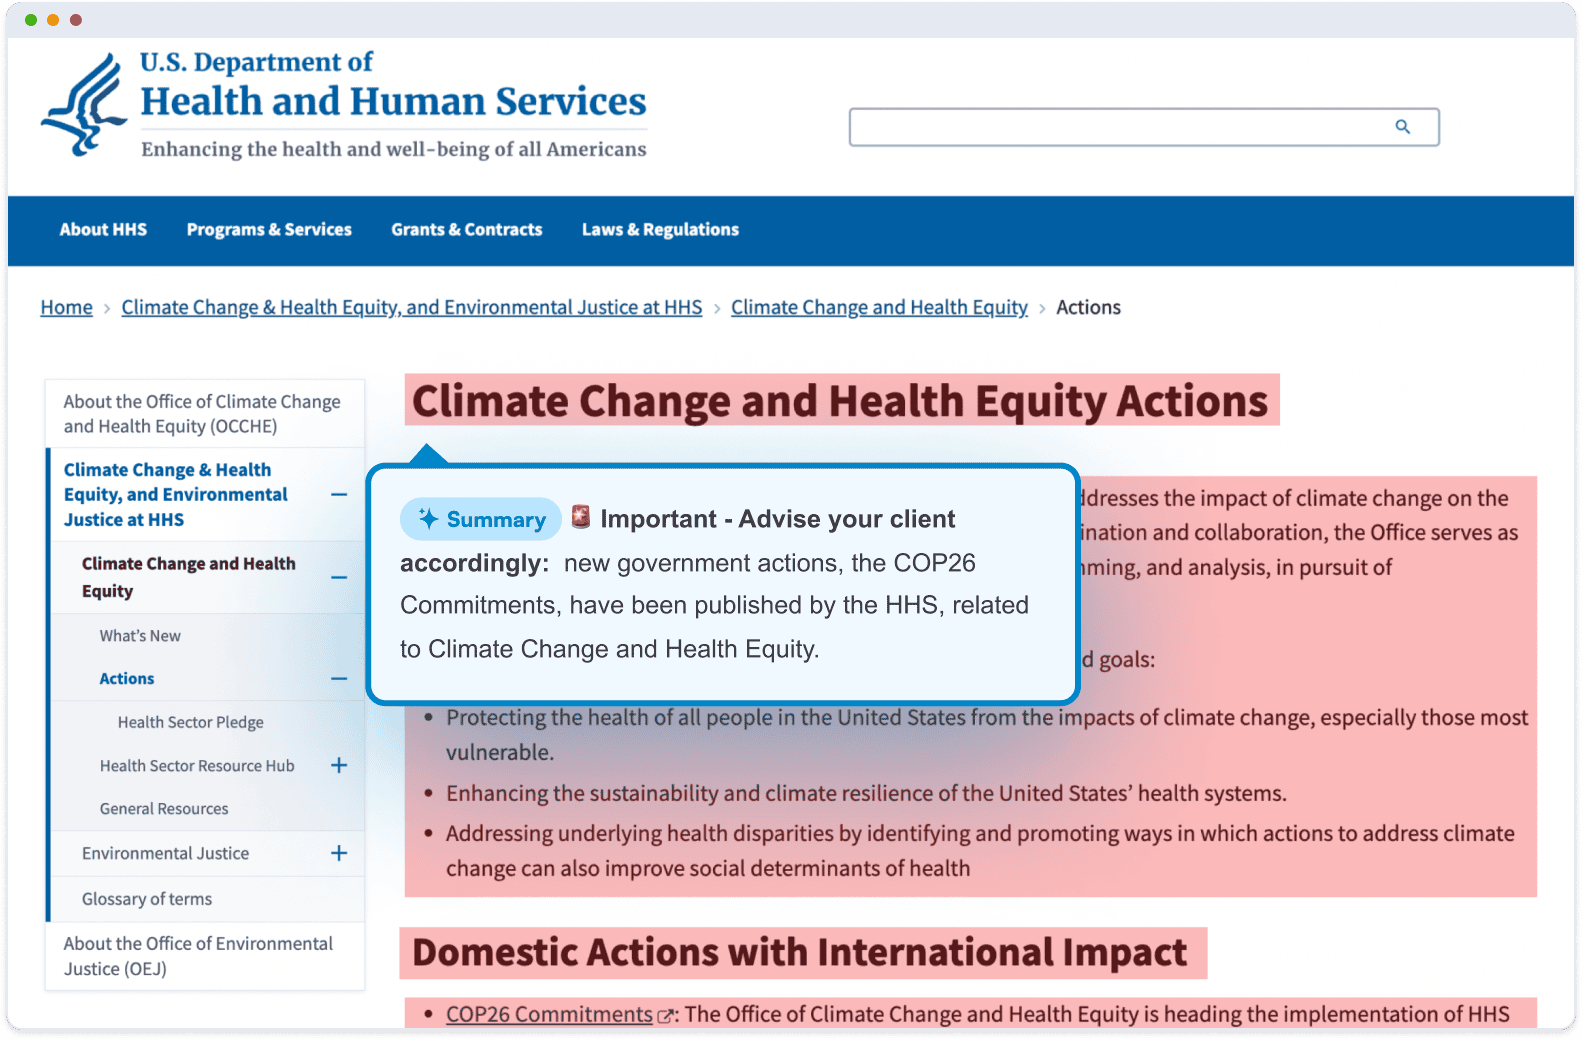Open the COP26 Commitments link
1582x1040 pixels.
pos(549,1014)
